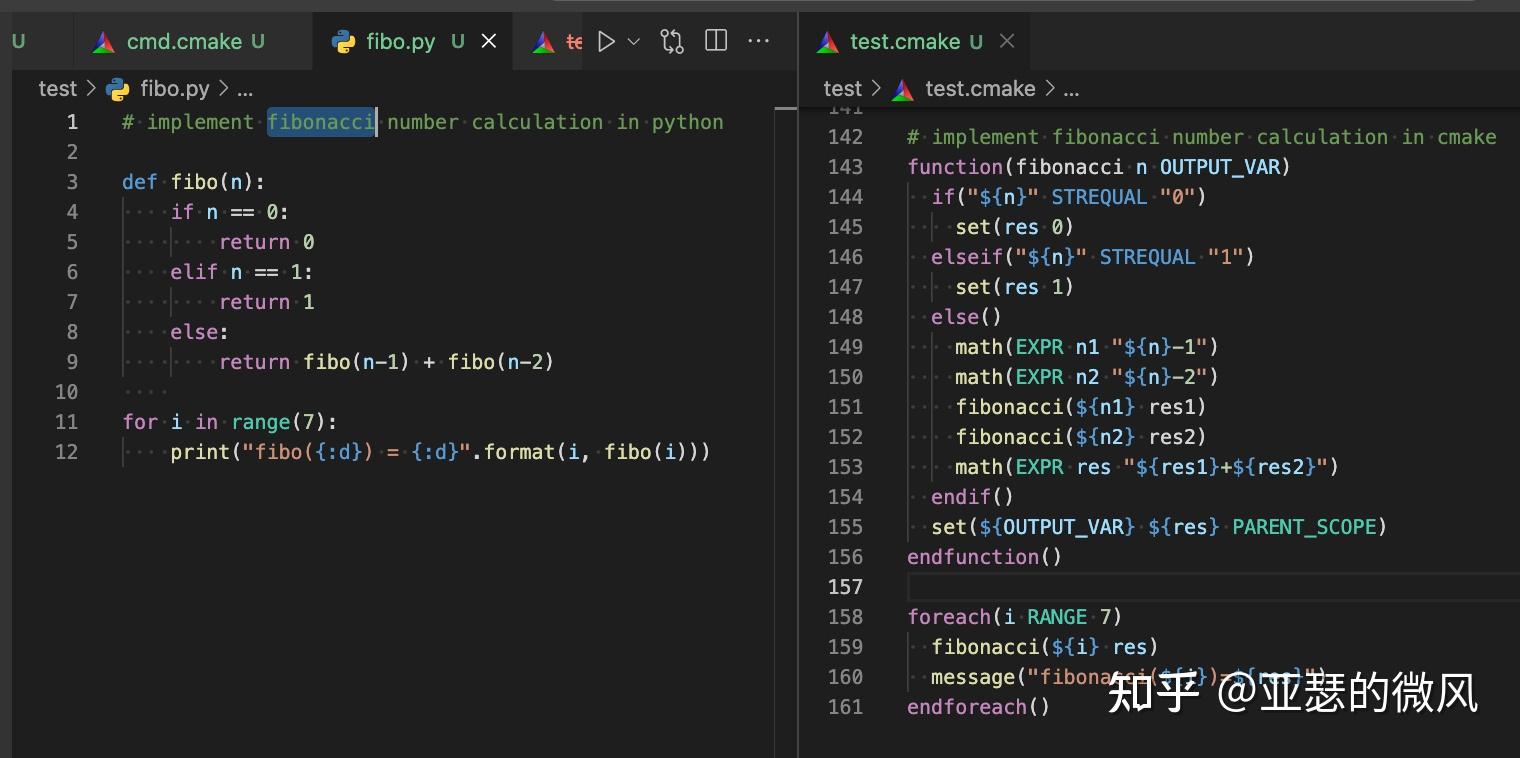
Task: Expand the breadcrumb ellipsis after fibo.py
Action: 245,89
